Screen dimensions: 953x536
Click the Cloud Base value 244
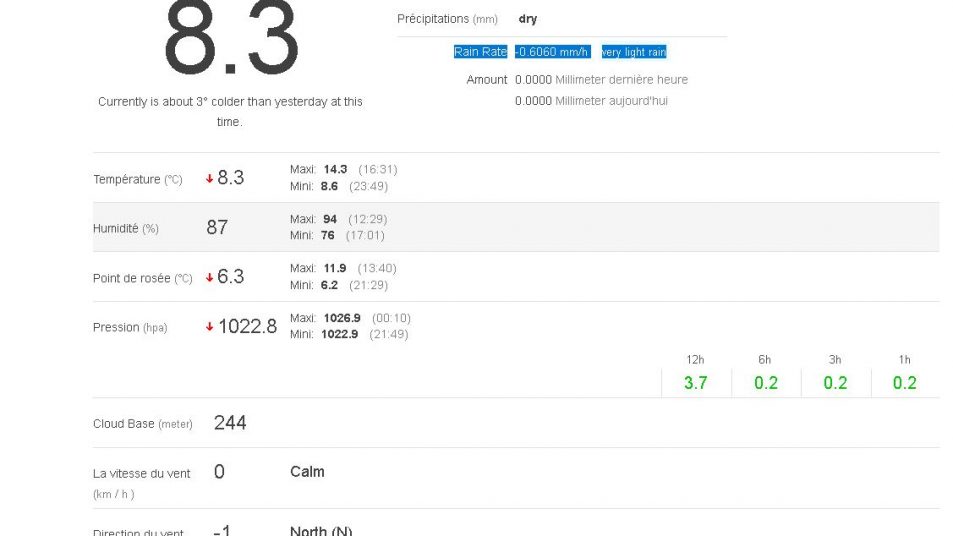click(x=230, y=423)
